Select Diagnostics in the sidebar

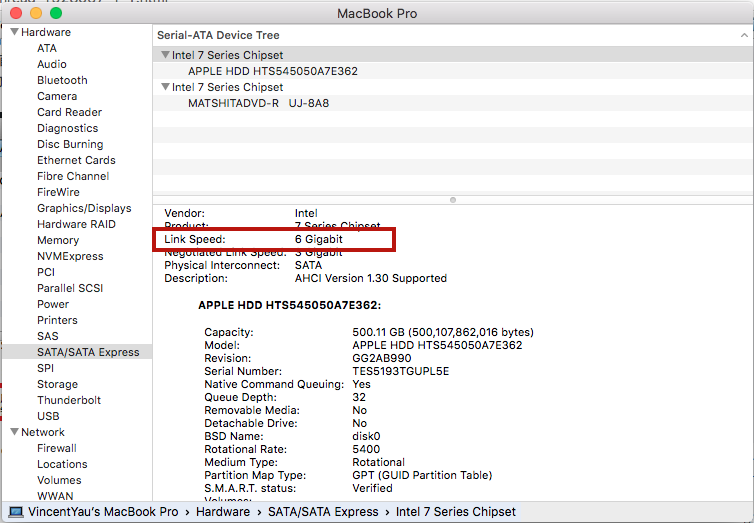click(68, 128)
